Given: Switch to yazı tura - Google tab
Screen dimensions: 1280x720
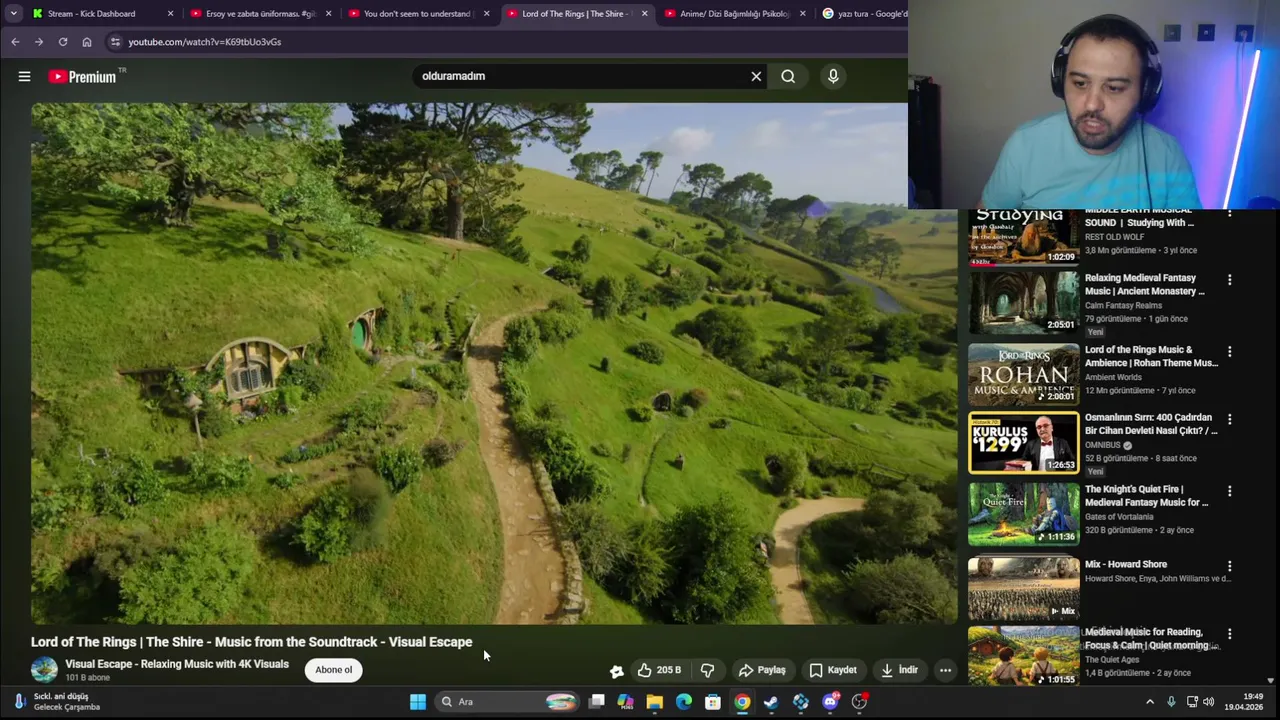Looking at the screenshot, I should click(x=863, y=14).
